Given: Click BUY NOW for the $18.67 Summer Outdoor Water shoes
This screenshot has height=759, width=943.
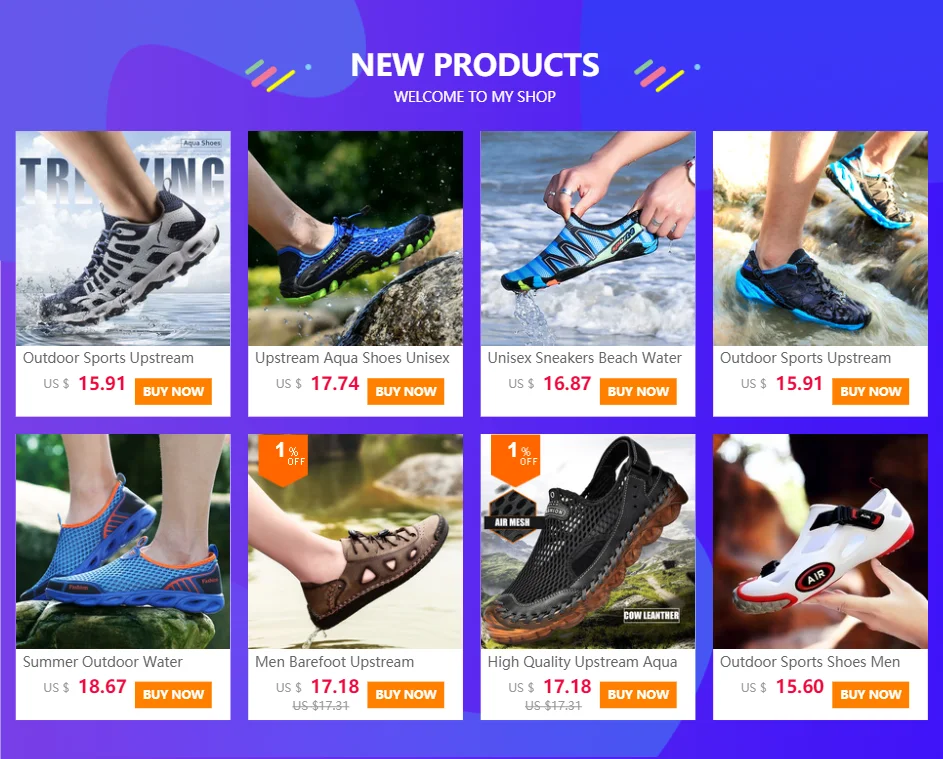Looking at the screenshot, I should tap(173, 695).
